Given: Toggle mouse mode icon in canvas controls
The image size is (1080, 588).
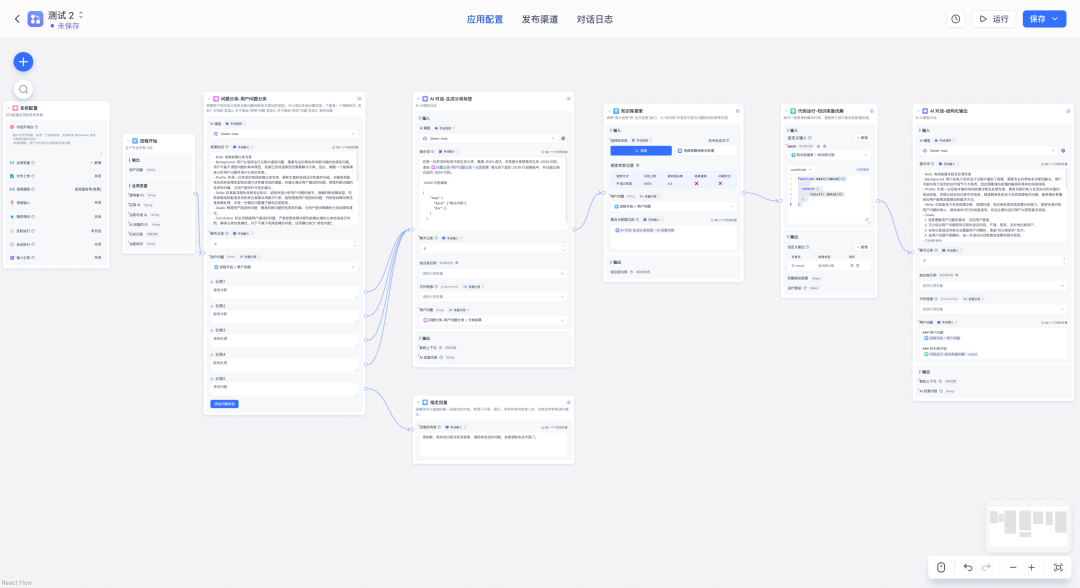Looking at the screenshot, I should 941,567.
